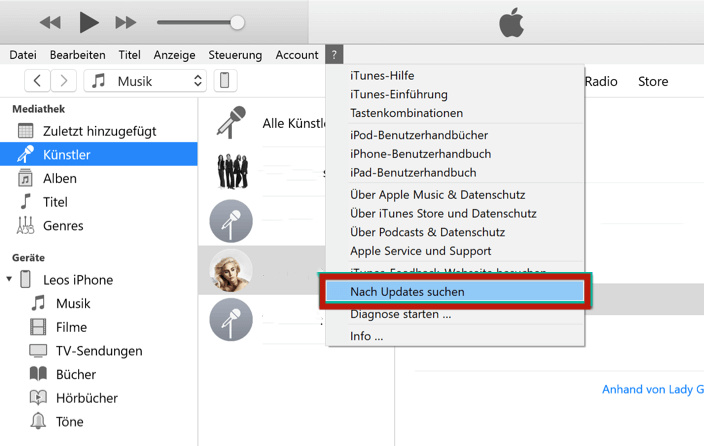This screenshot has height=446, width=704.
Task: Start playback with the play button
Action: [89, 22]
